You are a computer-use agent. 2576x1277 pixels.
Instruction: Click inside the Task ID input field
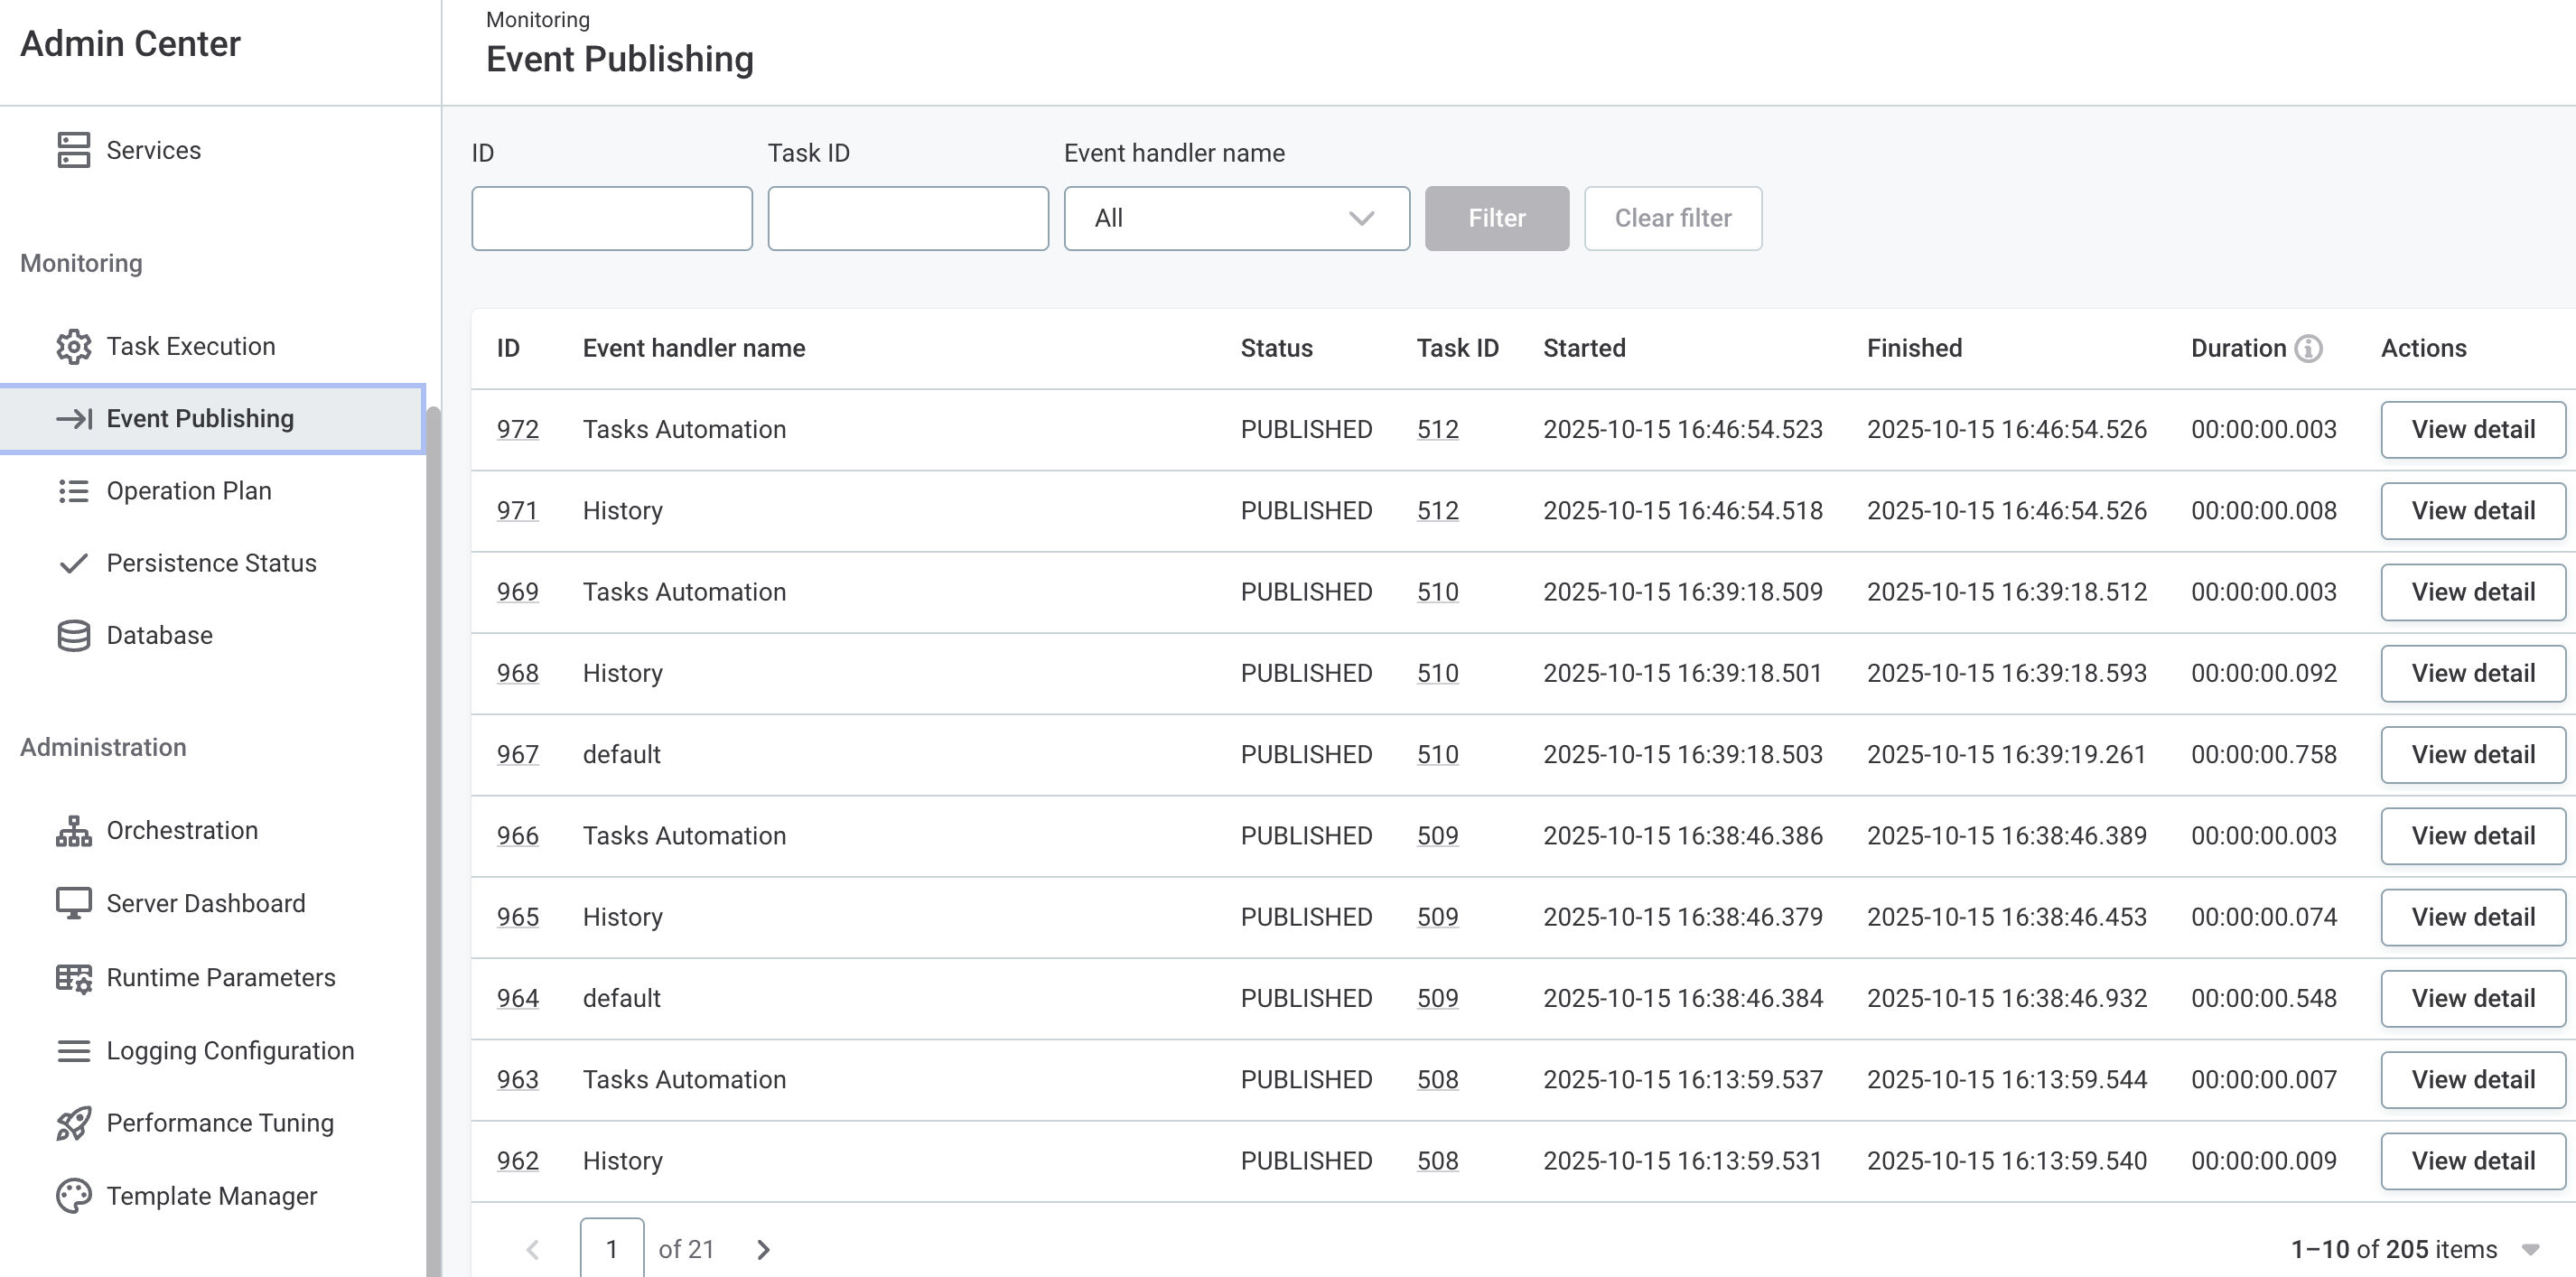click(907, 218)
